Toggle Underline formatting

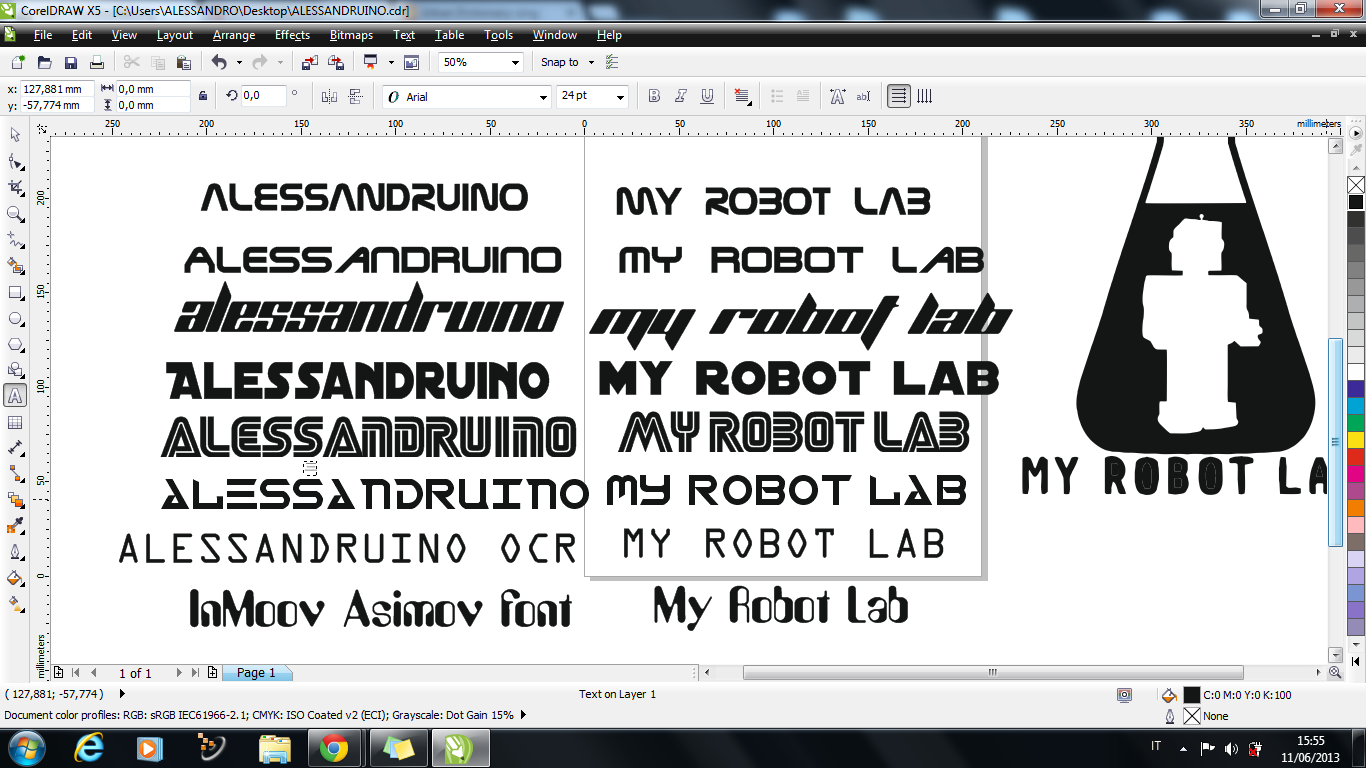(708, 96)
